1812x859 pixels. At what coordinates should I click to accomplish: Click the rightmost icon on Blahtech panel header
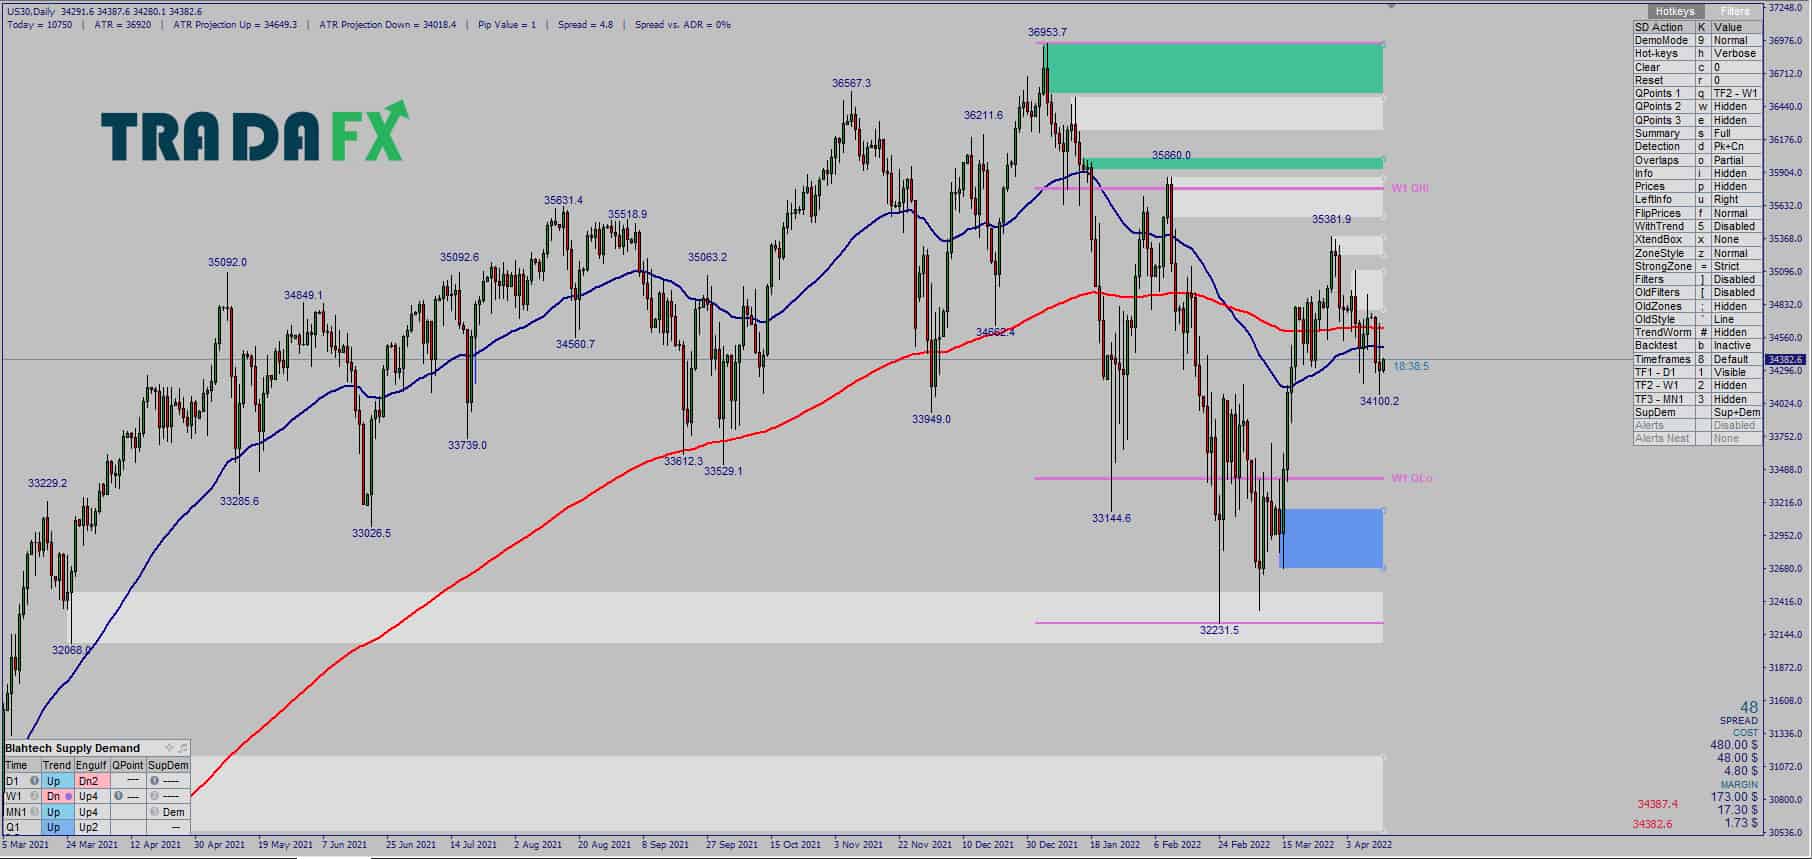[x=182, y=747]
